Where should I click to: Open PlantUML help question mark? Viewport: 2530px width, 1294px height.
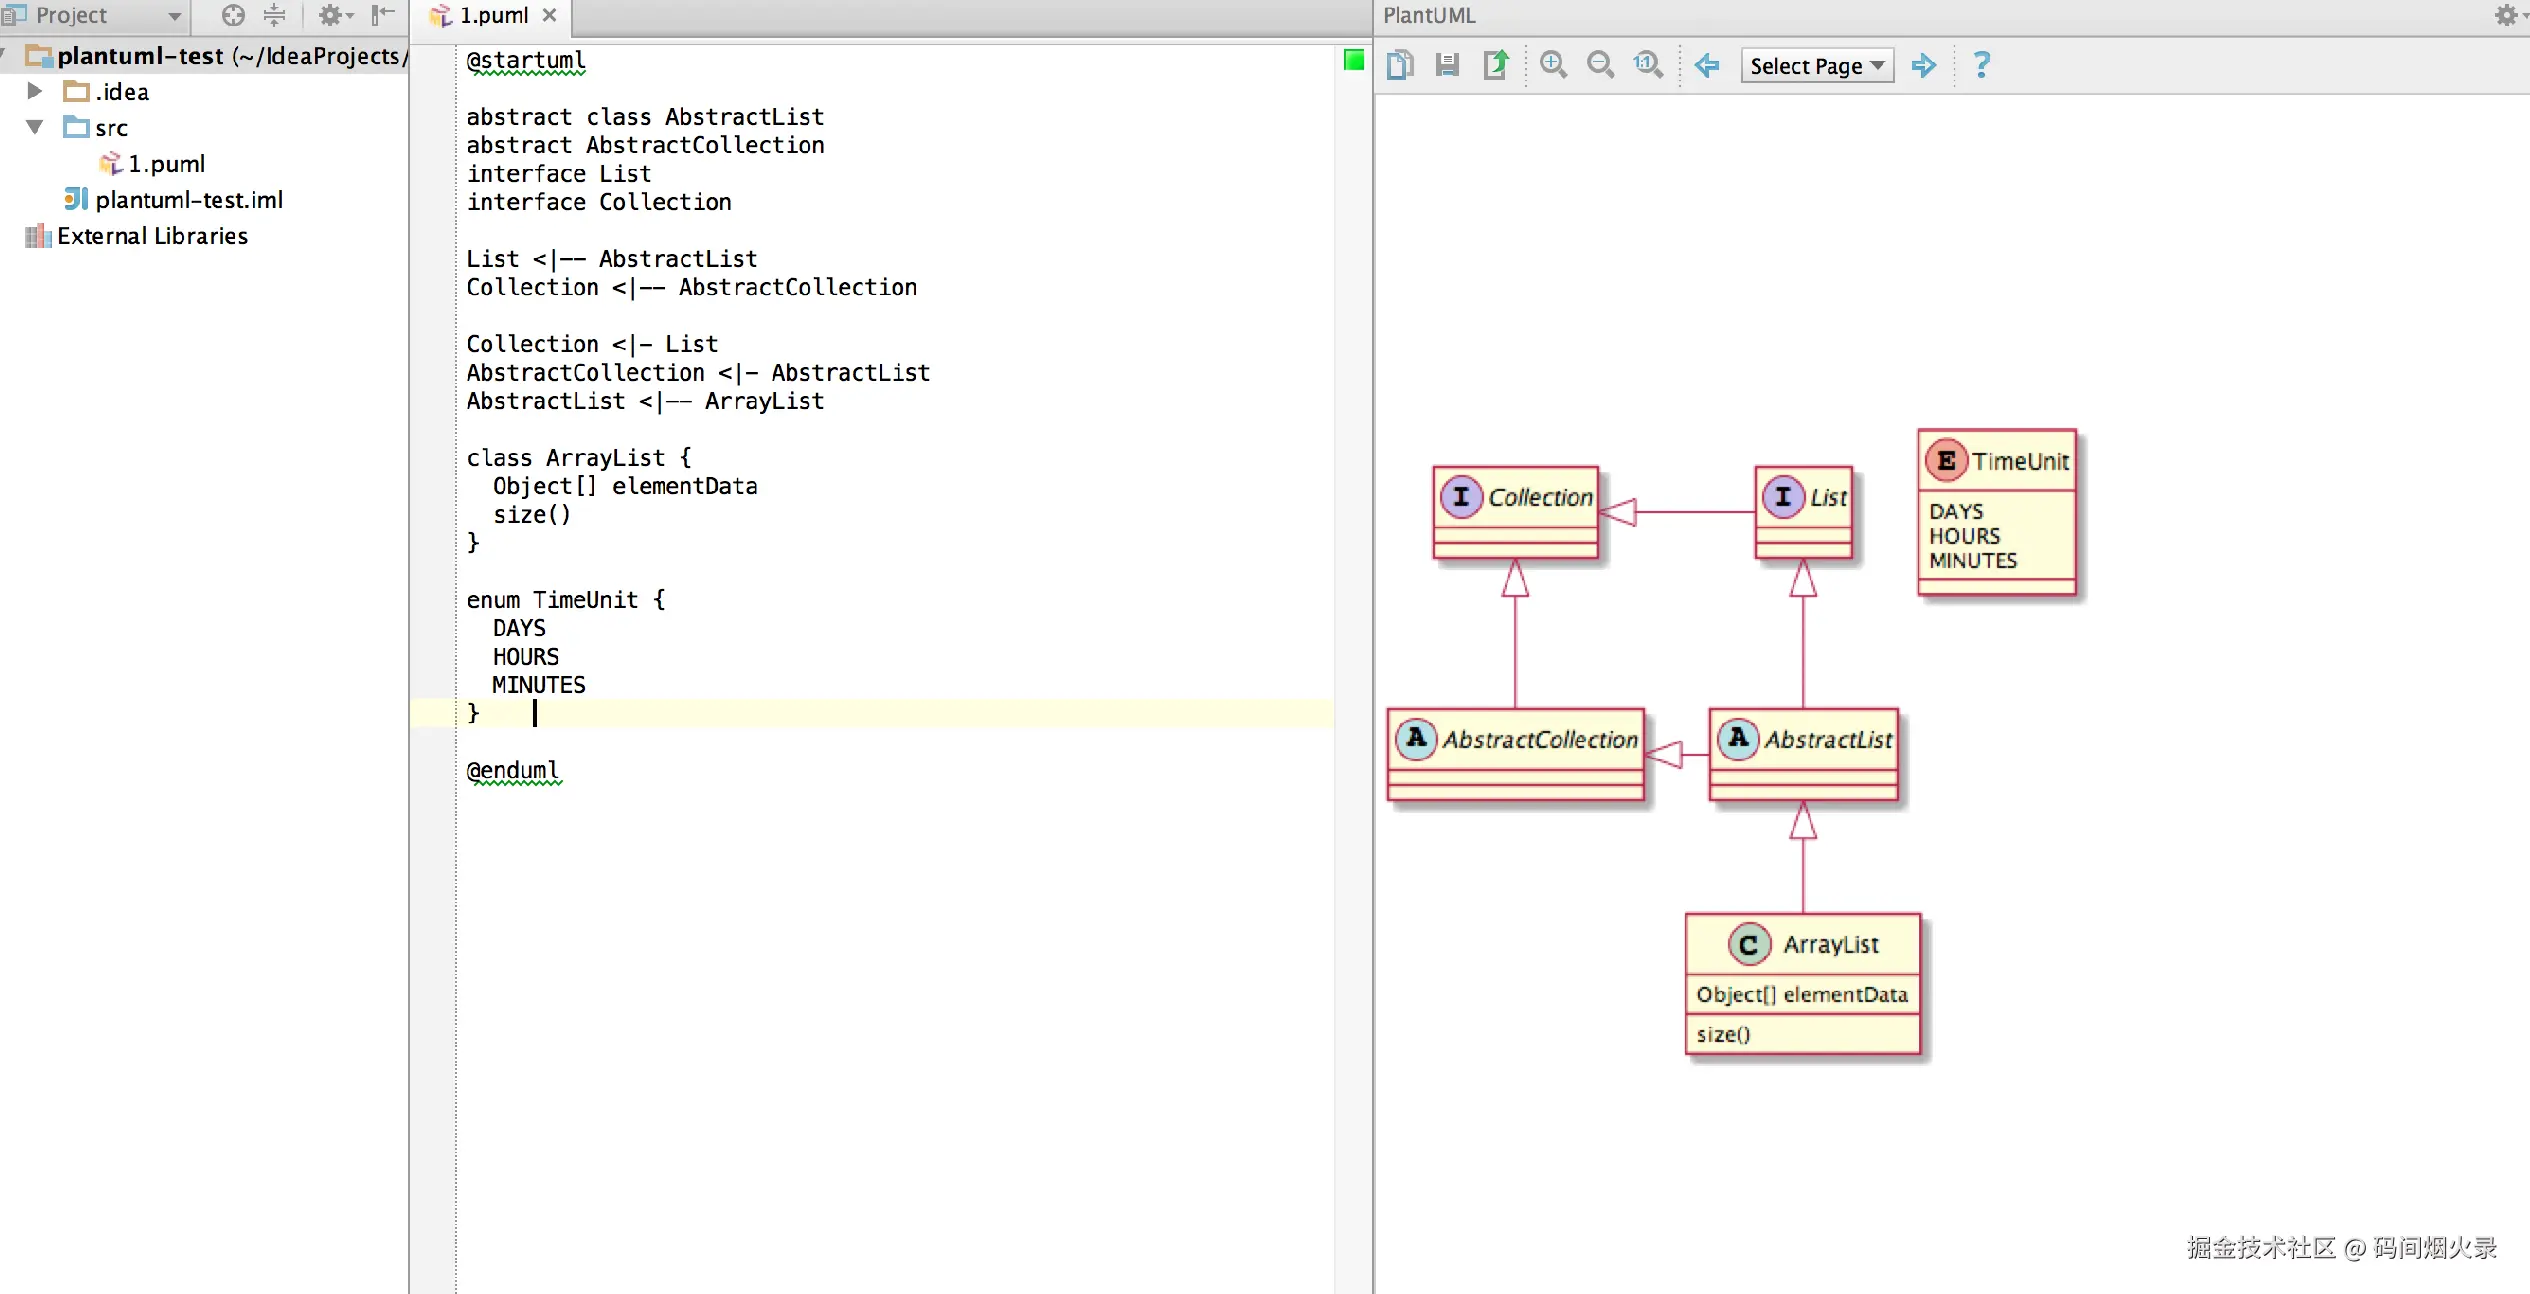click(1981, 66)
